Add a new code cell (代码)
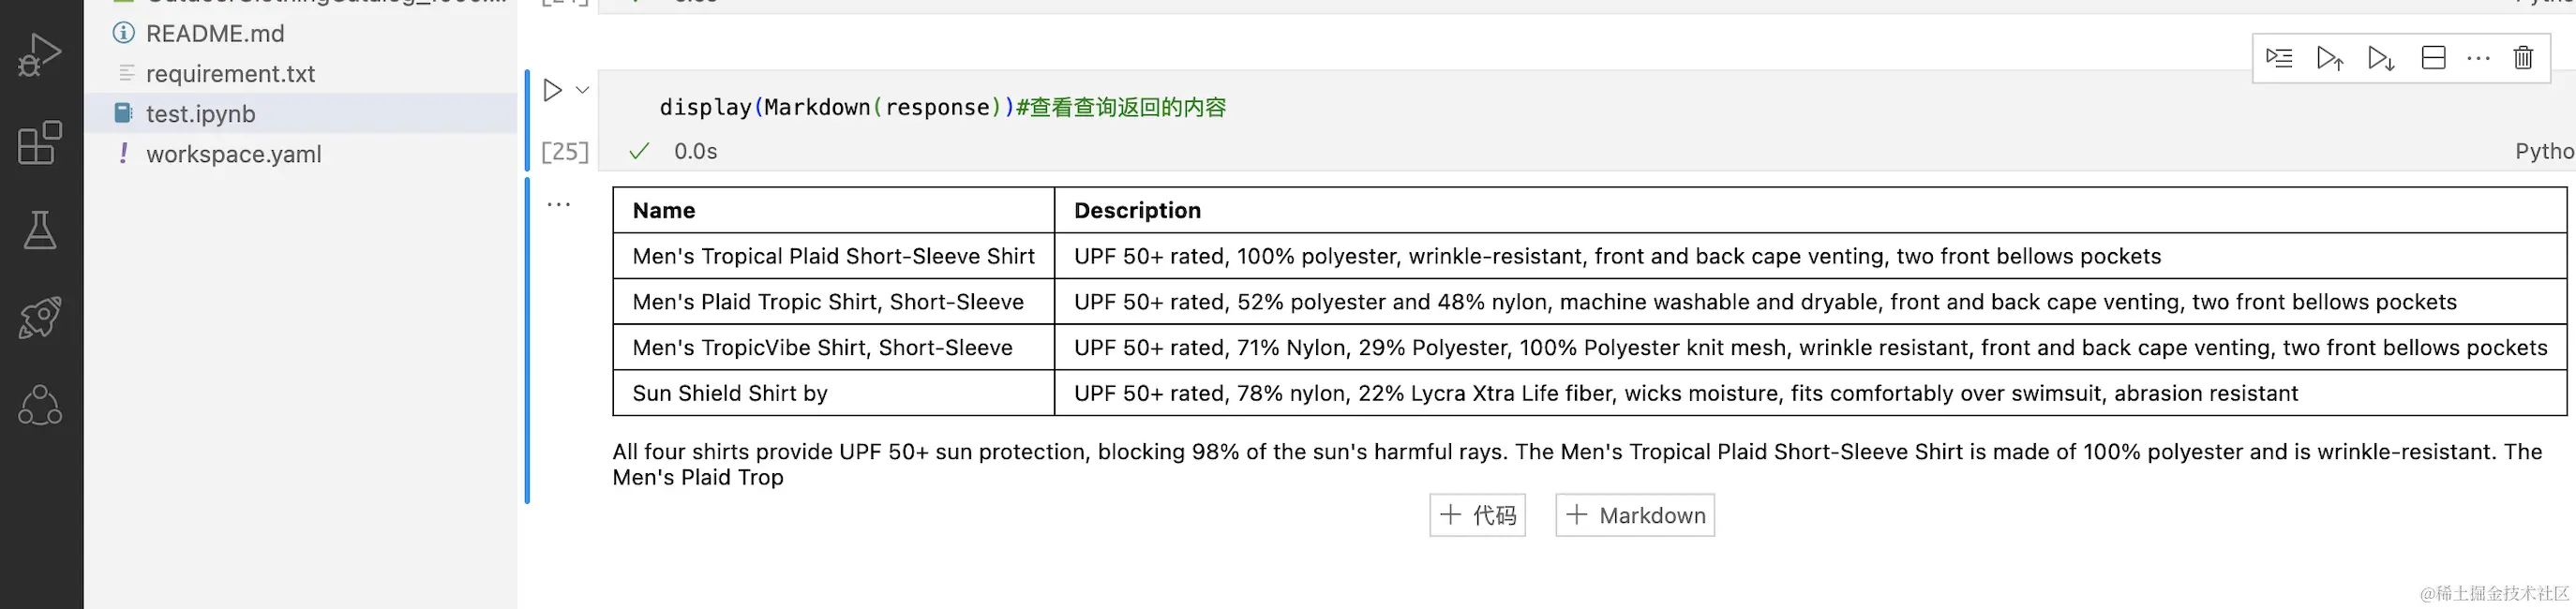The height and width of the screenshot is (609, 2576). tap(1477, 515)
